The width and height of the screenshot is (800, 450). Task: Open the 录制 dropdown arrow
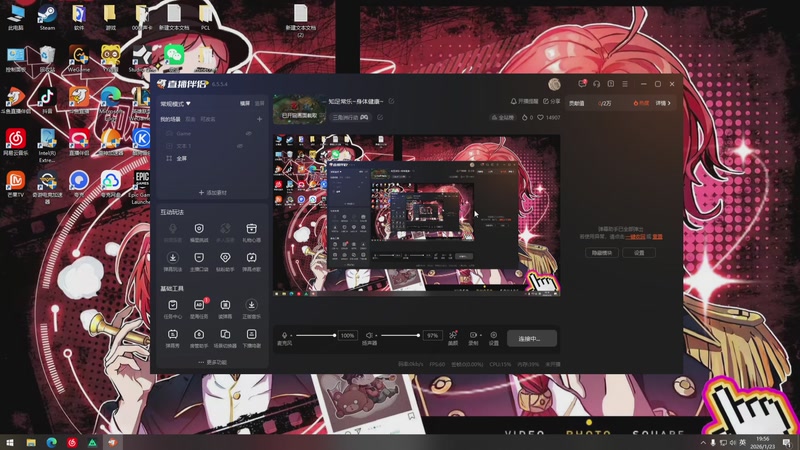(x=481, y=336)
